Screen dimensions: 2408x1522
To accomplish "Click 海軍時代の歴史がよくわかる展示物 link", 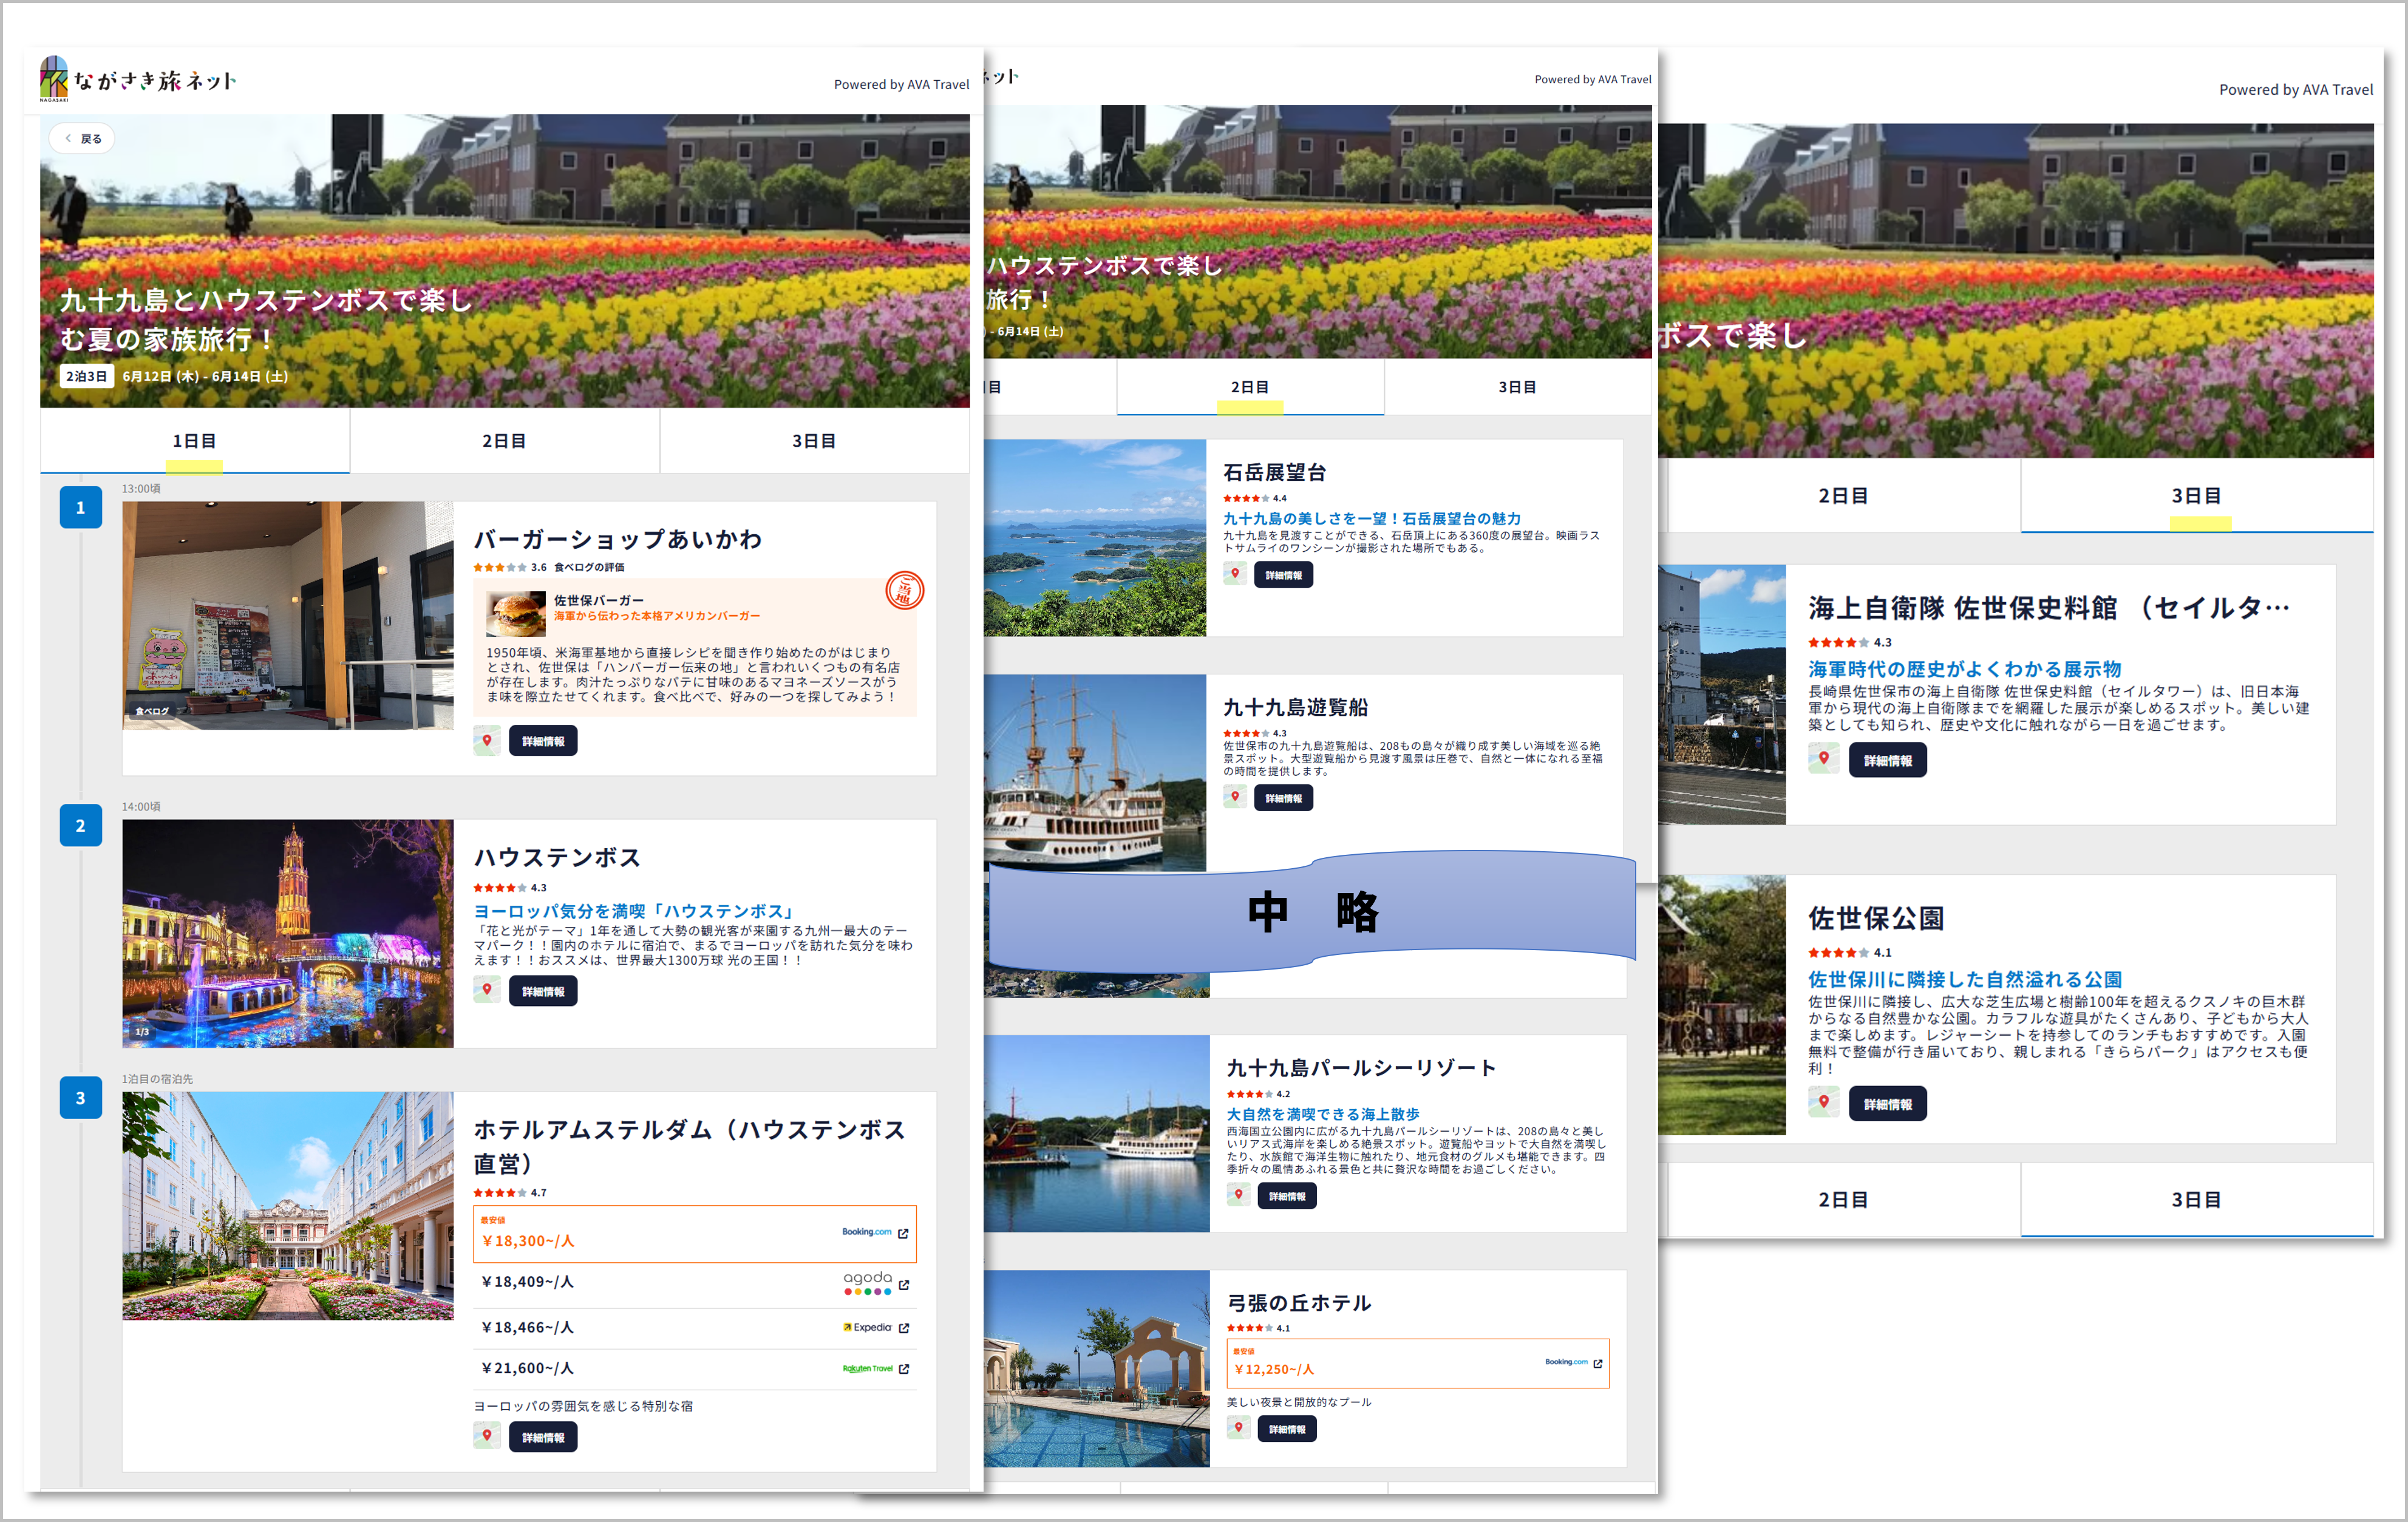I will pyautogui.click(x=1965, y=669).
